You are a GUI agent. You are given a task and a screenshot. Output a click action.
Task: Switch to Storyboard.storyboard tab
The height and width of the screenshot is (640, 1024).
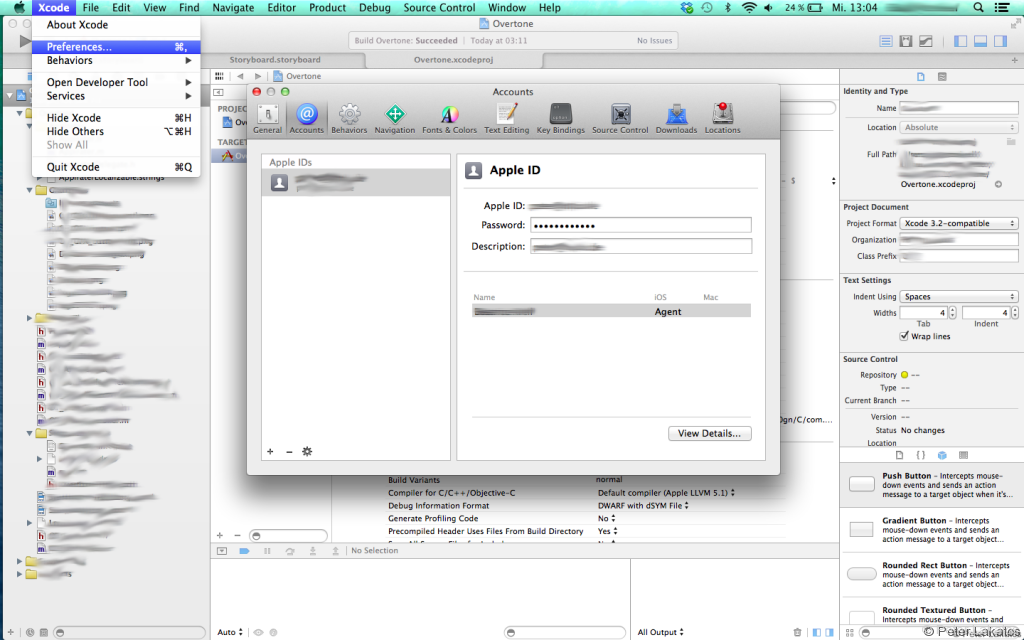pos(275,59)
